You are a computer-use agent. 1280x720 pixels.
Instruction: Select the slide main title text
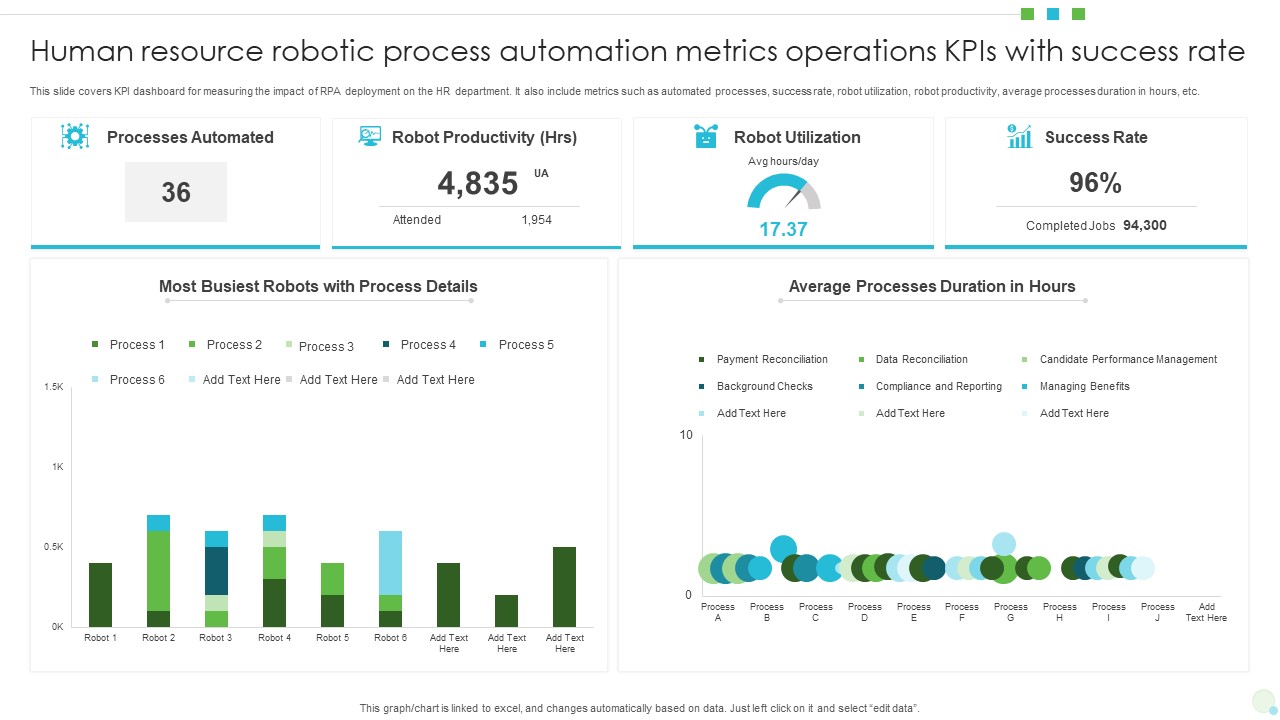click(638, 51)
